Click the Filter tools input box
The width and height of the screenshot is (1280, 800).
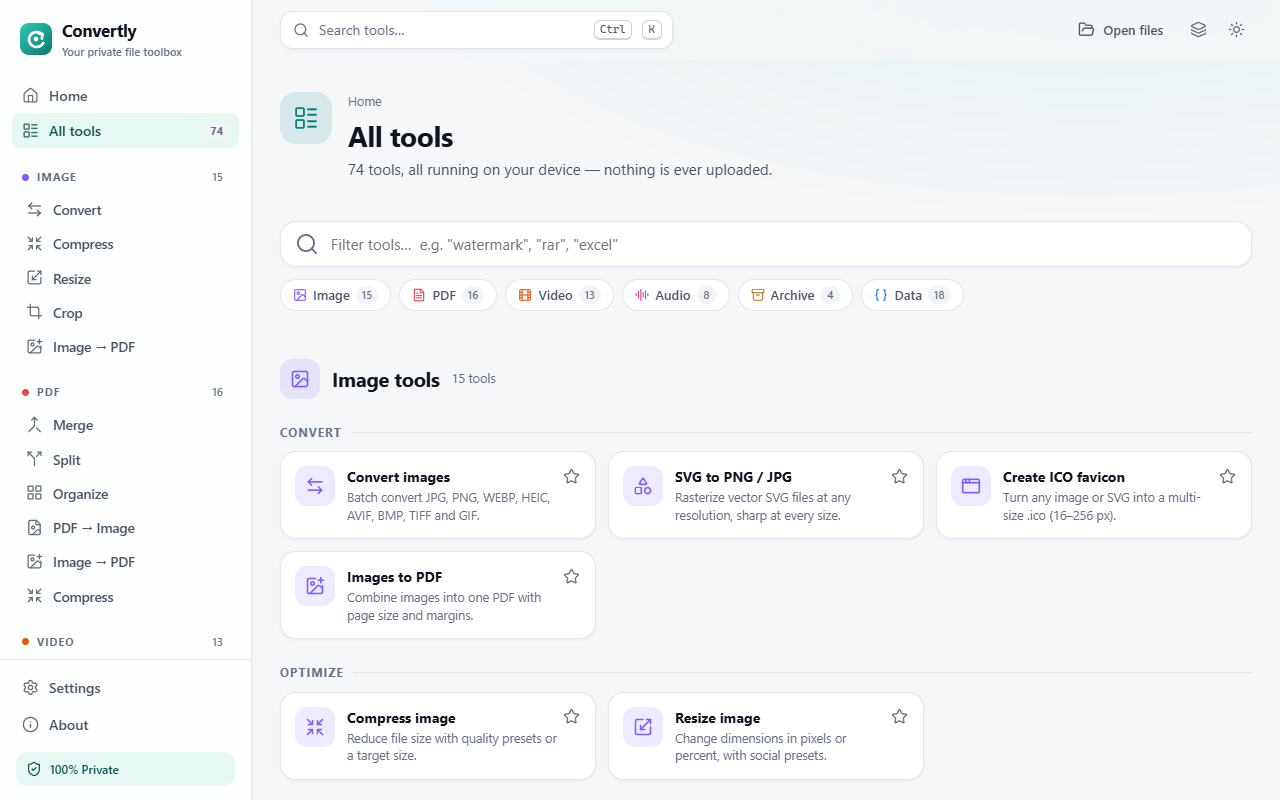click(766, 244)
